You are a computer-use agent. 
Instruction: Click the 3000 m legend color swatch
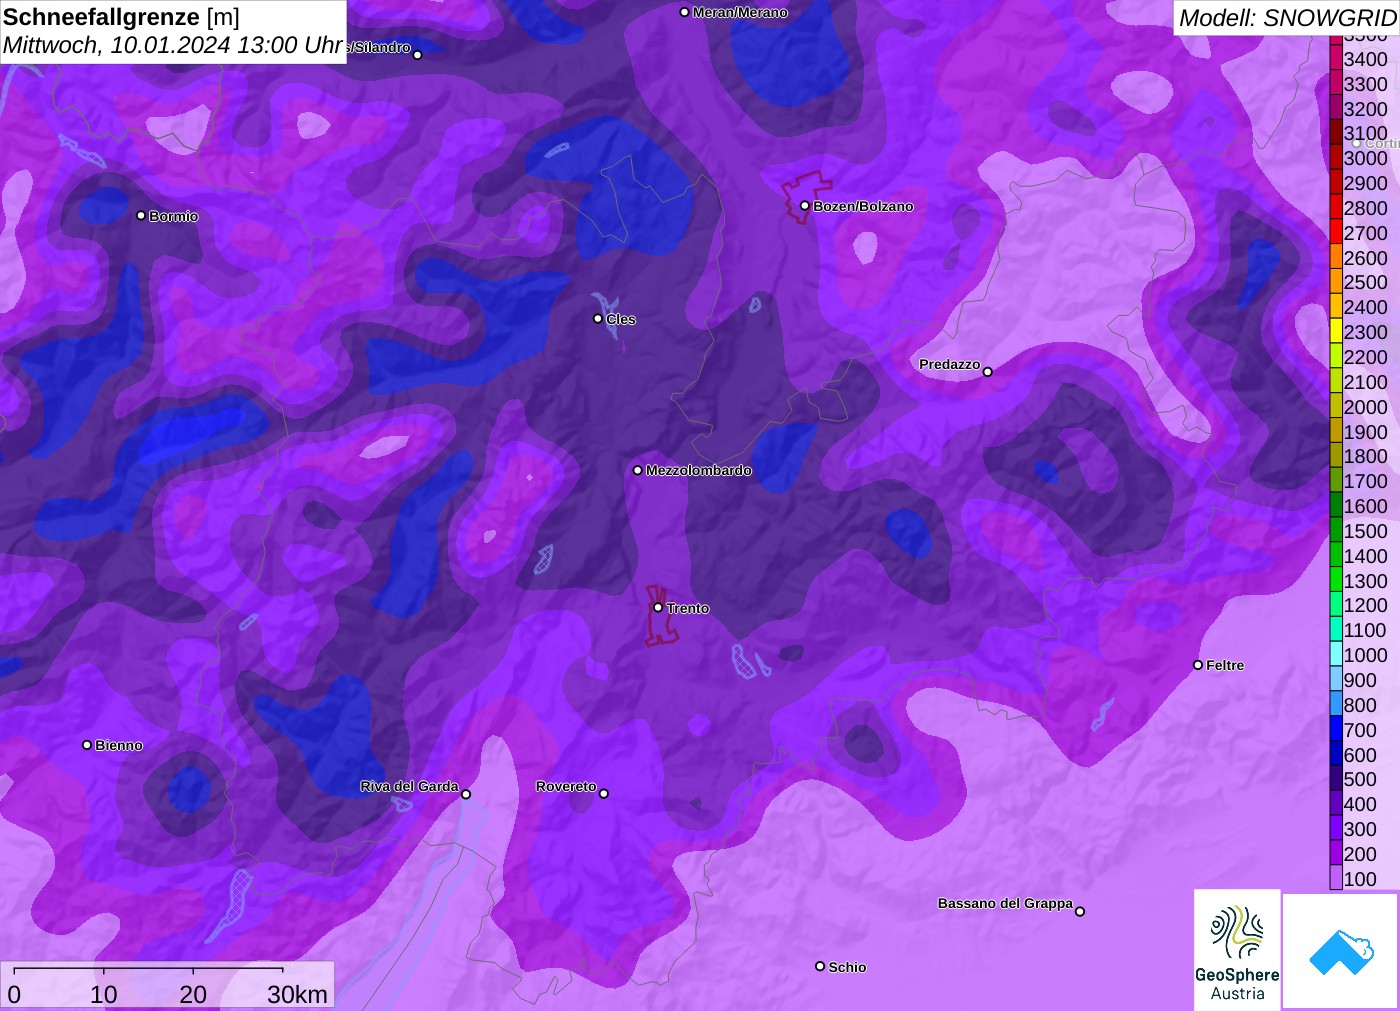pyautogui.click(x=1336, y=158)
